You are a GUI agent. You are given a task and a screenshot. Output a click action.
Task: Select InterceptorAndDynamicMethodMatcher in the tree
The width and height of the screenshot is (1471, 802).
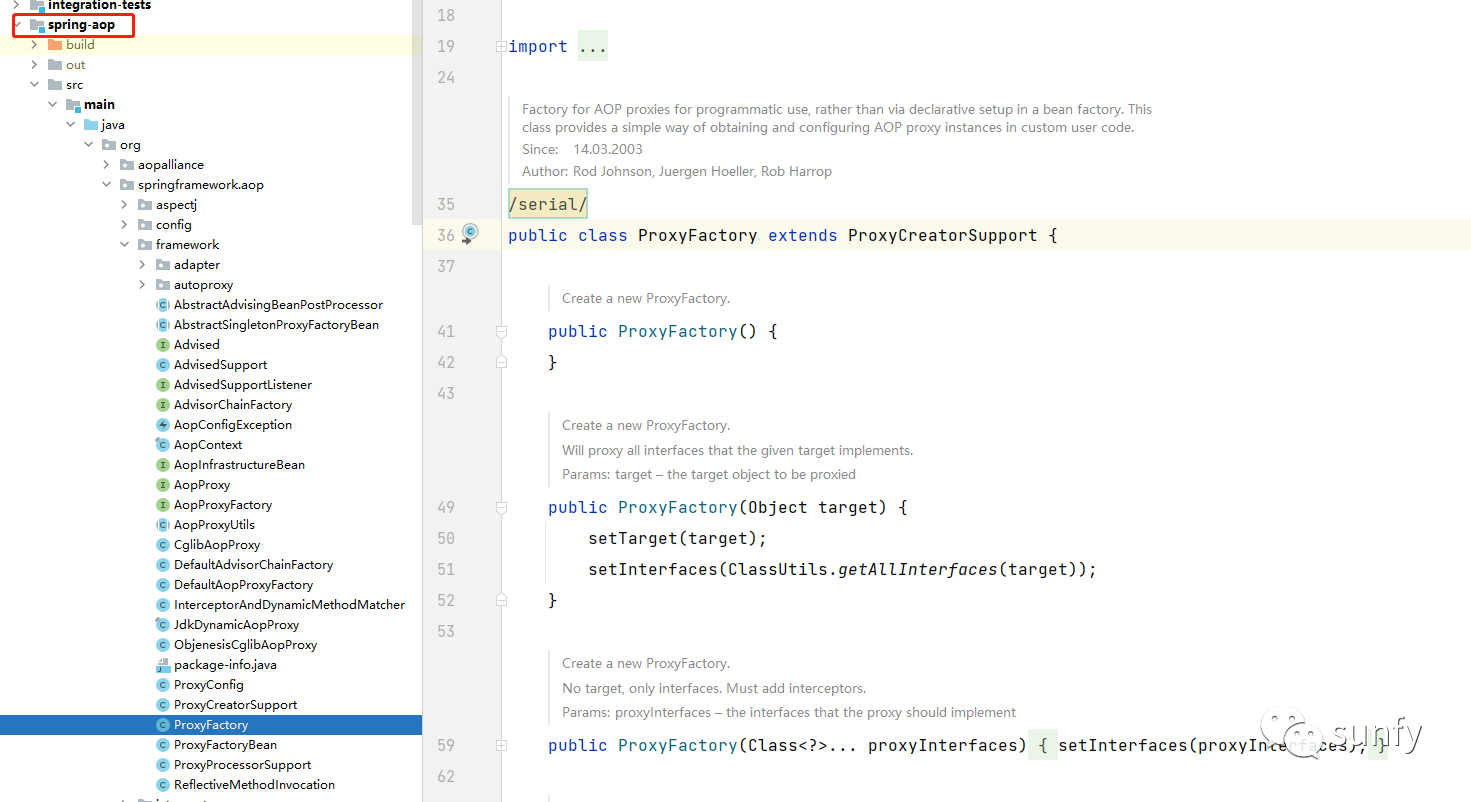tap(289, 605)
